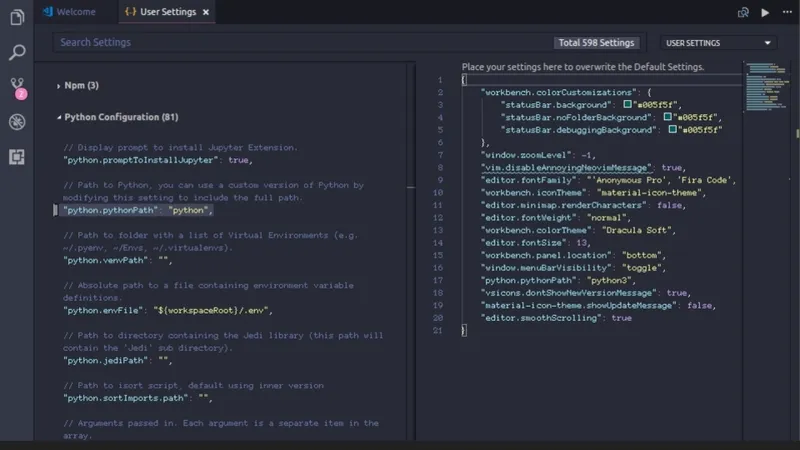Click the "editor.minimap.renderCharacters" line
Screen dimensions: 800x450
(583, 205)
